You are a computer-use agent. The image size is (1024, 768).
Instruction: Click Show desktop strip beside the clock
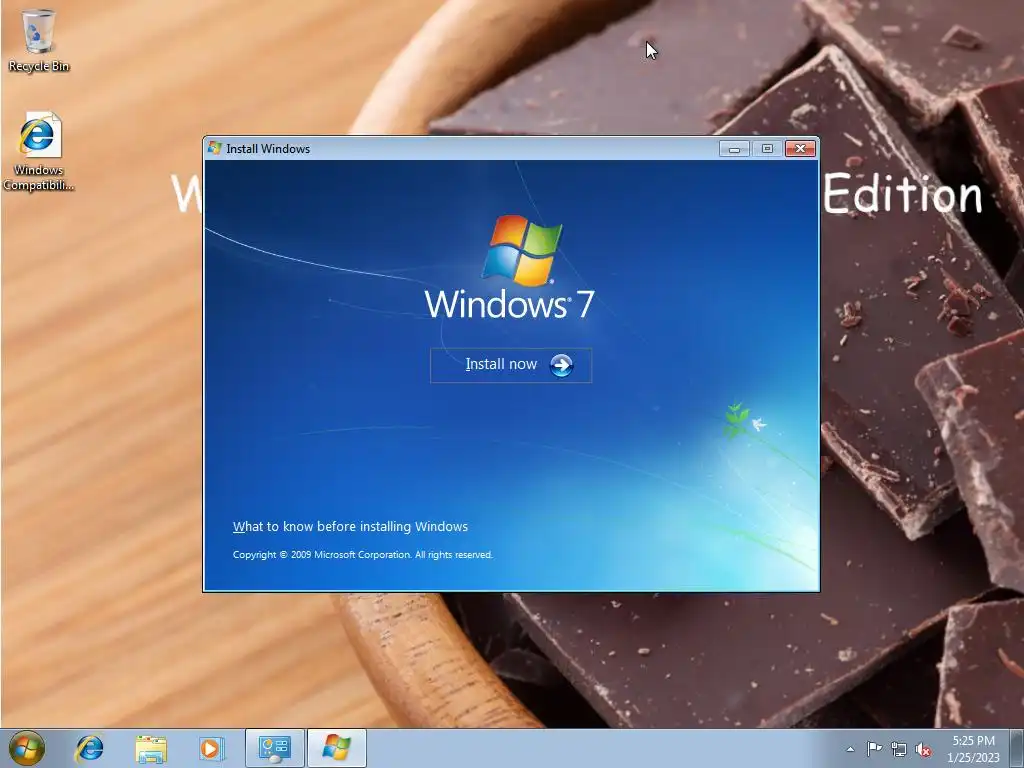click(1017, 748)
